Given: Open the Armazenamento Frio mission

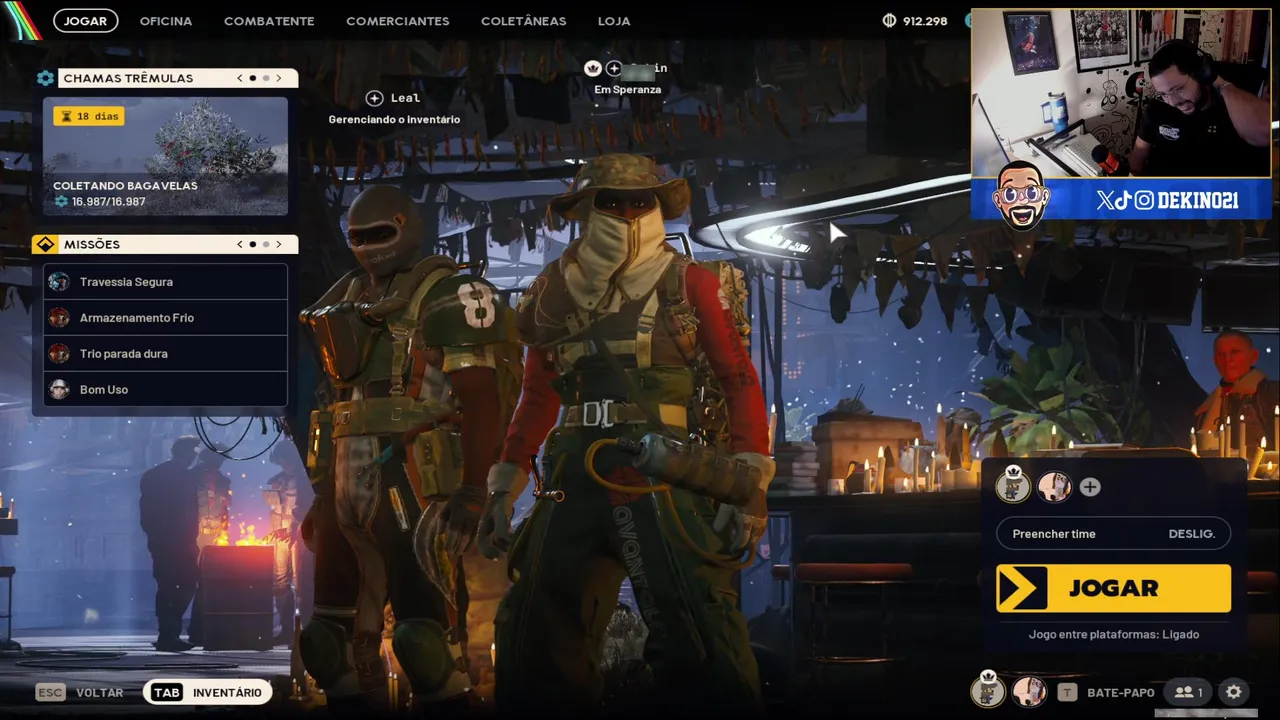Looking at the screenshot, I should click(x=165, y=318).
